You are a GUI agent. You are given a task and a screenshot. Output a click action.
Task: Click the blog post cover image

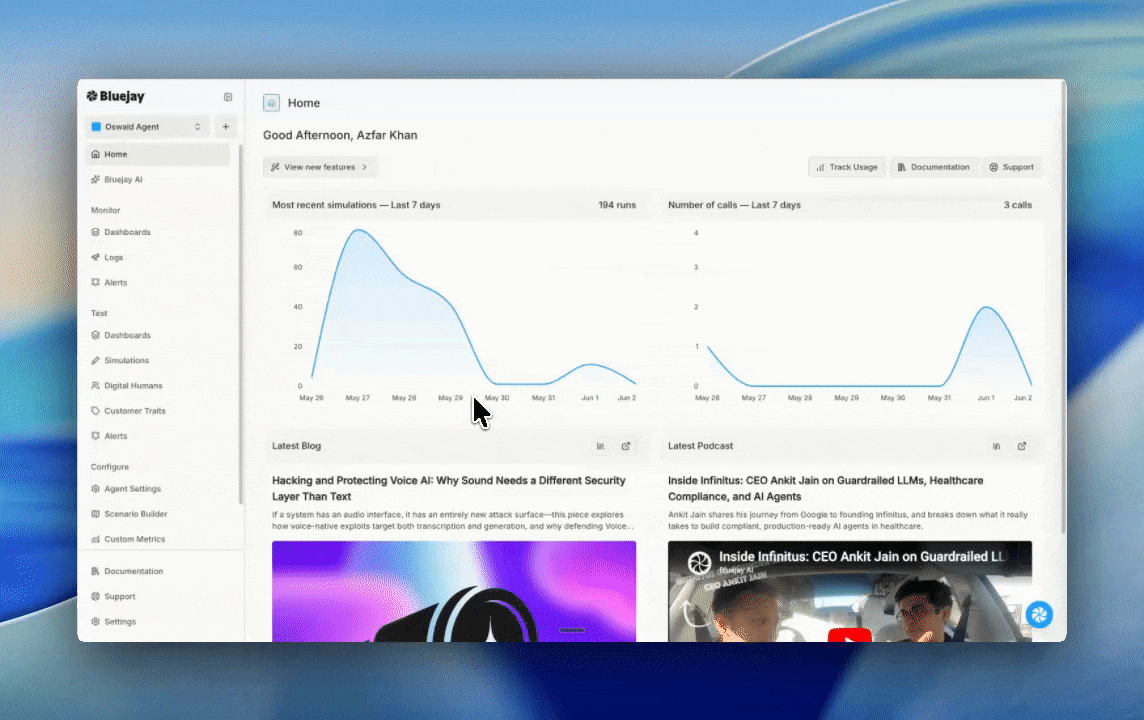pos(454,592)
